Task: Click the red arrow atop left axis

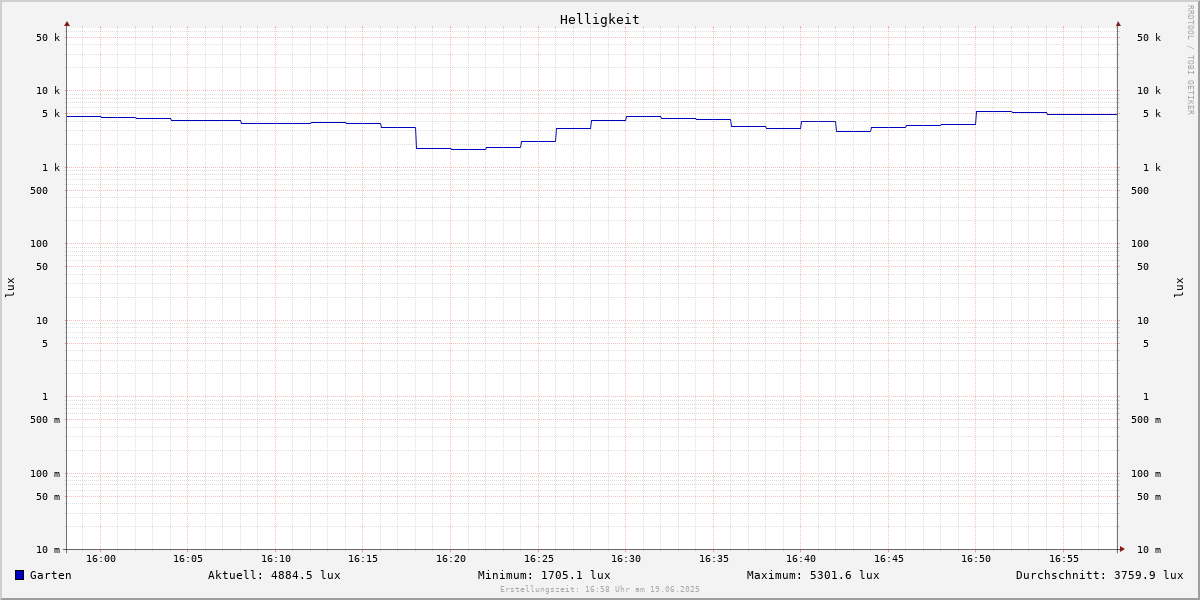Action: coord(67,24)
